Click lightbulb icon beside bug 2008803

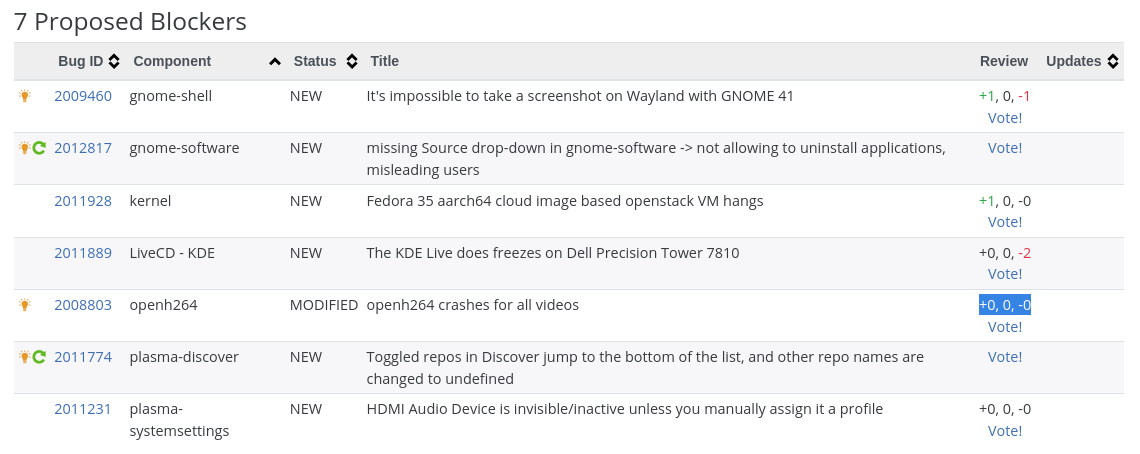click(x=25, y=305)
